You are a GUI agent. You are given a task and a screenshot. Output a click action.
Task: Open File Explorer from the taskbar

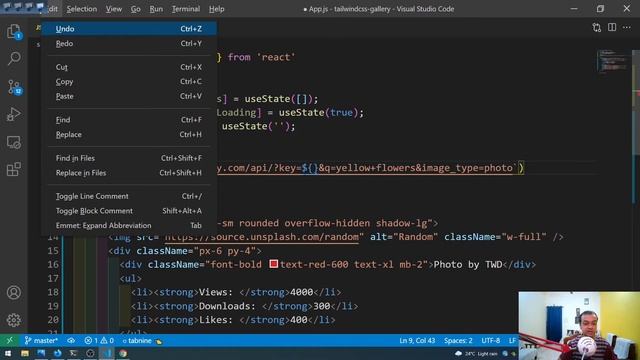point(25,353)
